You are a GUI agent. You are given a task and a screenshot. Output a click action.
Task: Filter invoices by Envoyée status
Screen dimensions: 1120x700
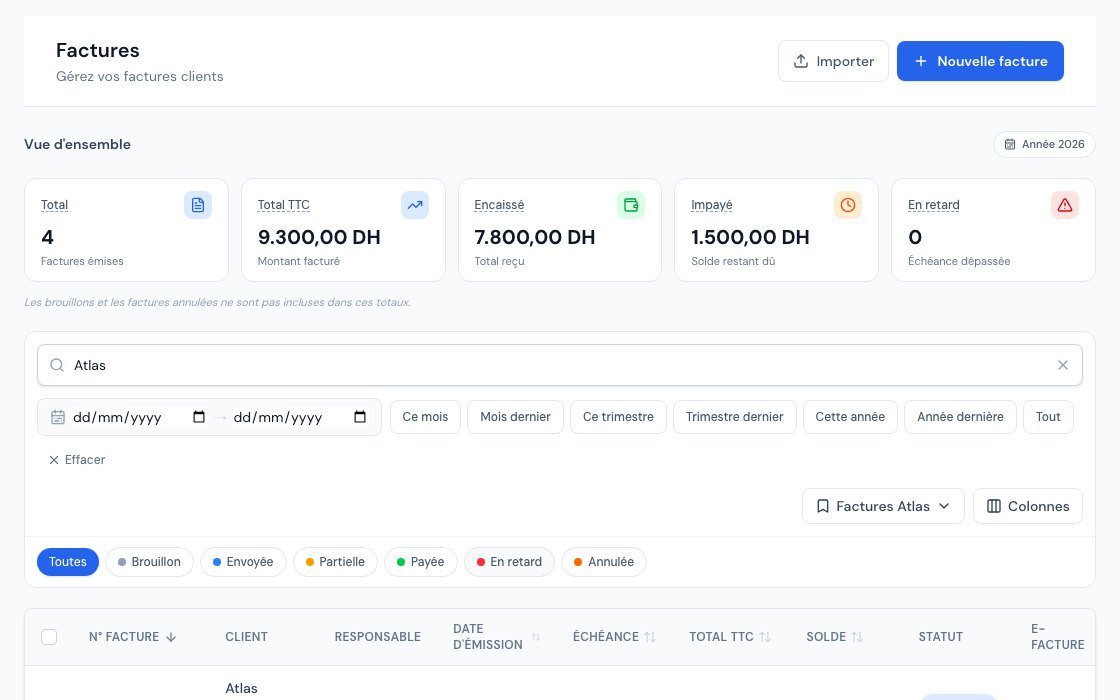pos(243,562)
